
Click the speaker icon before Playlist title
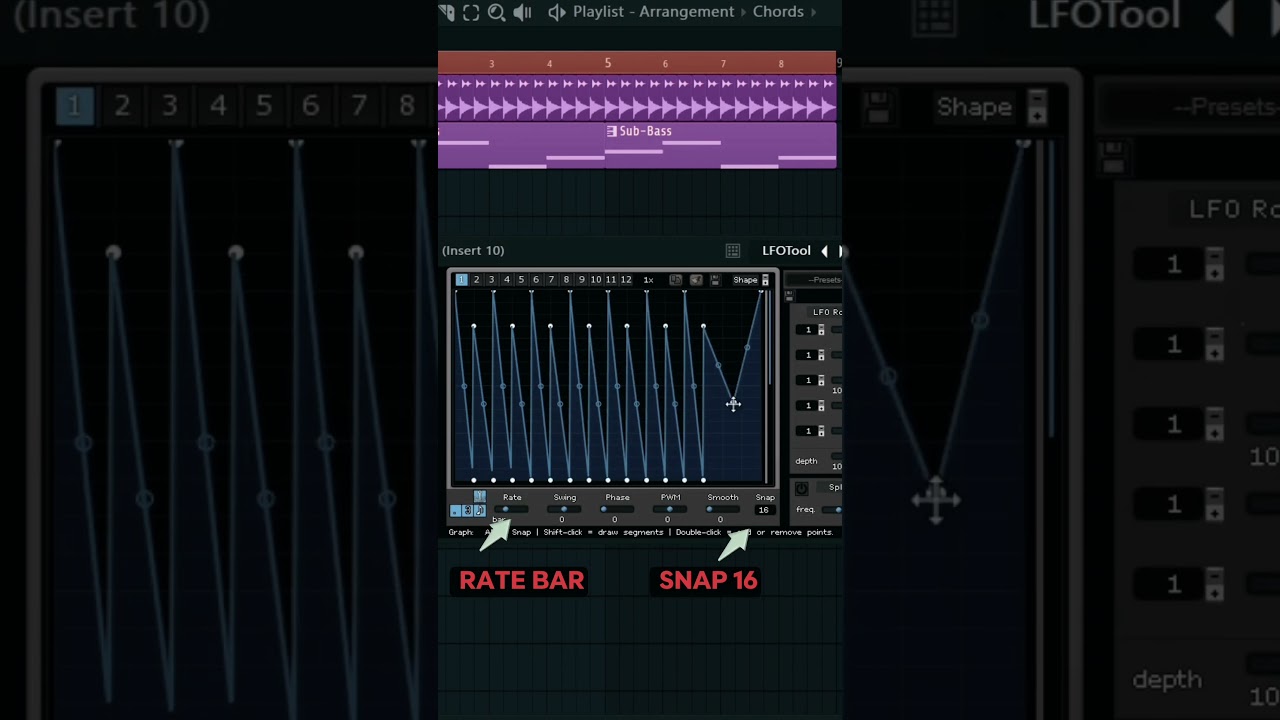557,12
